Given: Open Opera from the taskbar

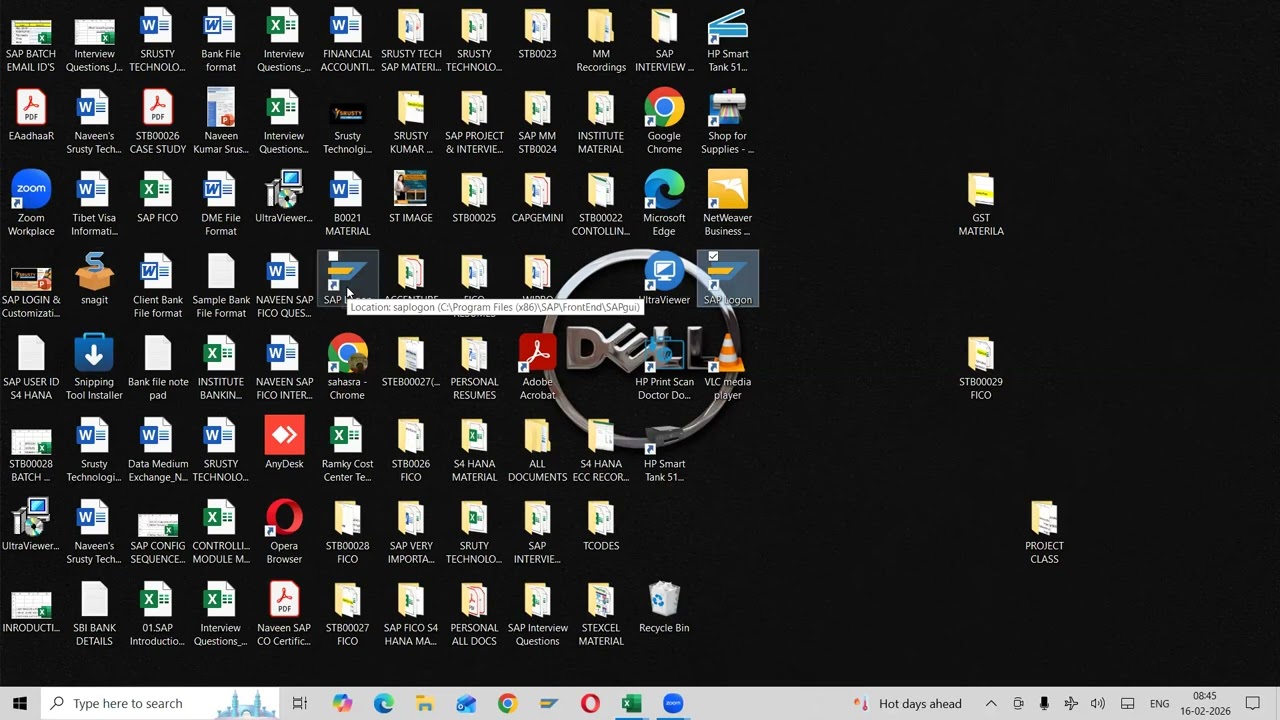Looking at the screenshot, I should [x=590, y=703].
